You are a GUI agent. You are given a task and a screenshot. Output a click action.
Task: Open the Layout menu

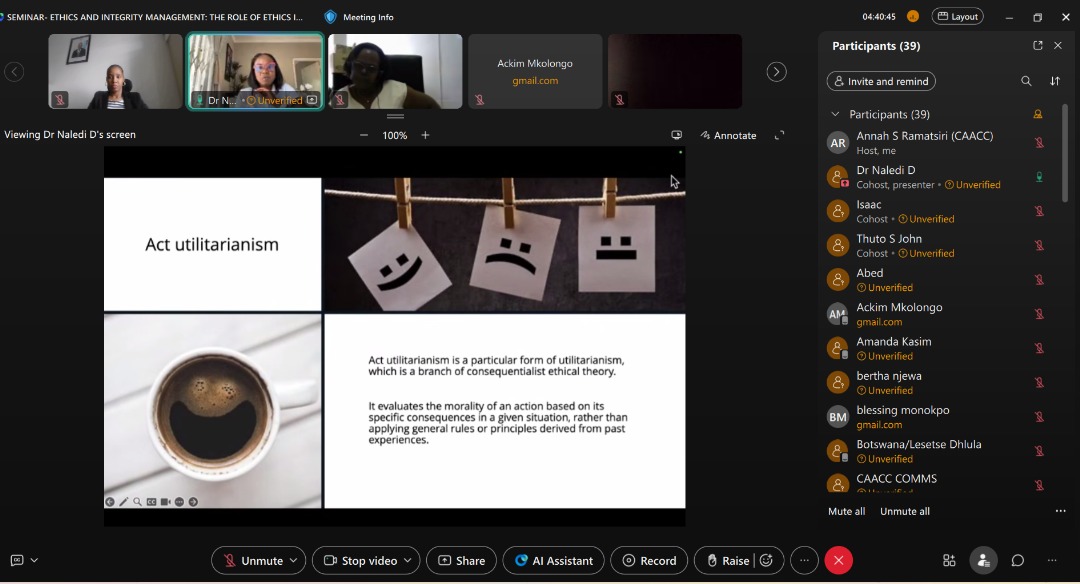(957, 17)
